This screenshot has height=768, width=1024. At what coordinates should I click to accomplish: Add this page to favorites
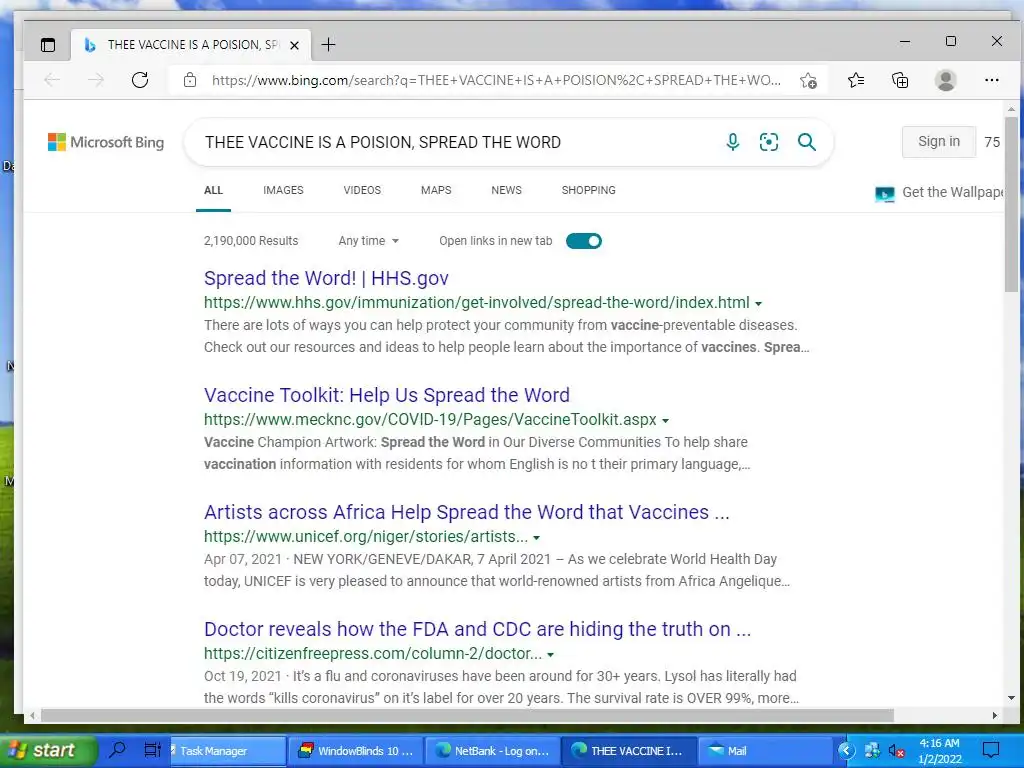pos(808,80)
